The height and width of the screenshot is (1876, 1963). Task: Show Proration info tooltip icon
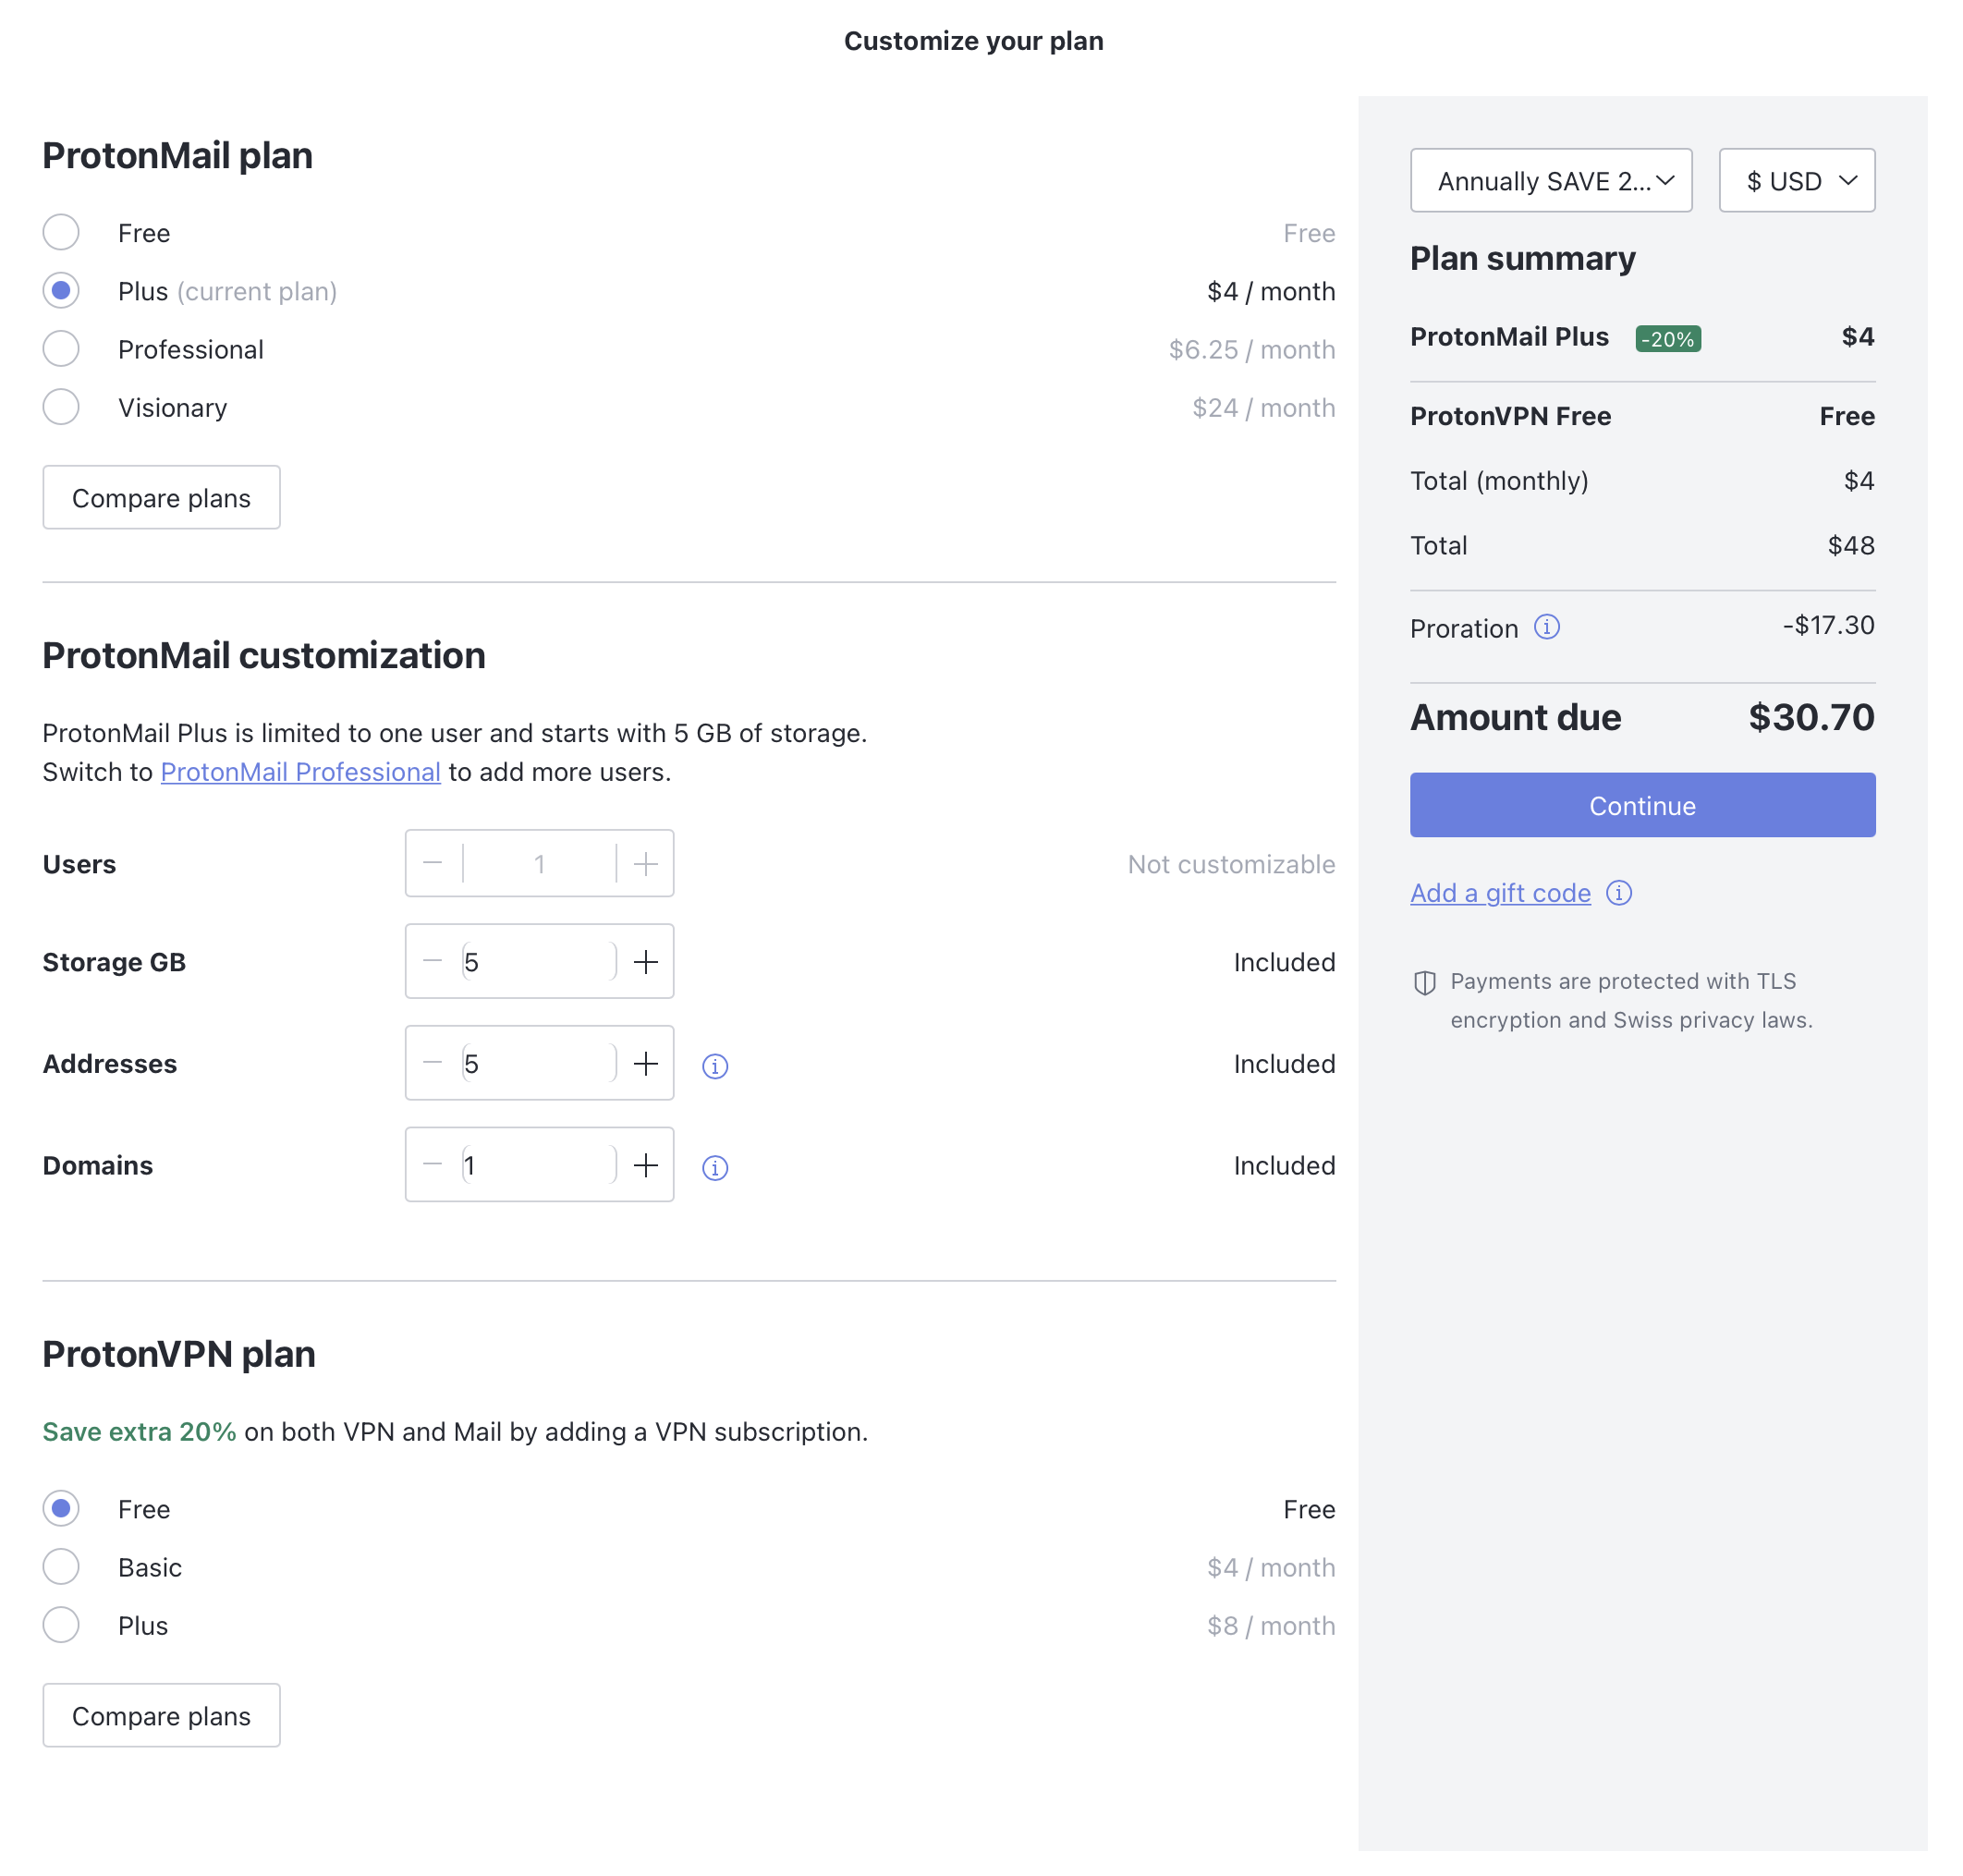[1547, 627]
